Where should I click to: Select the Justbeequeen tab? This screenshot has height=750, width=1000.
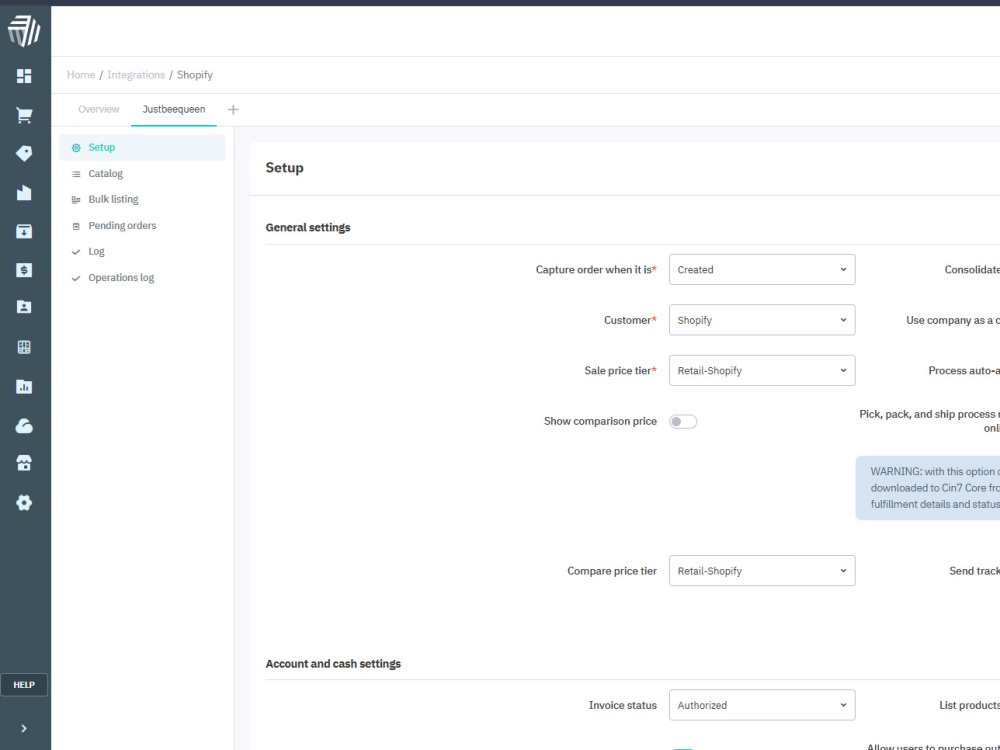173,109
